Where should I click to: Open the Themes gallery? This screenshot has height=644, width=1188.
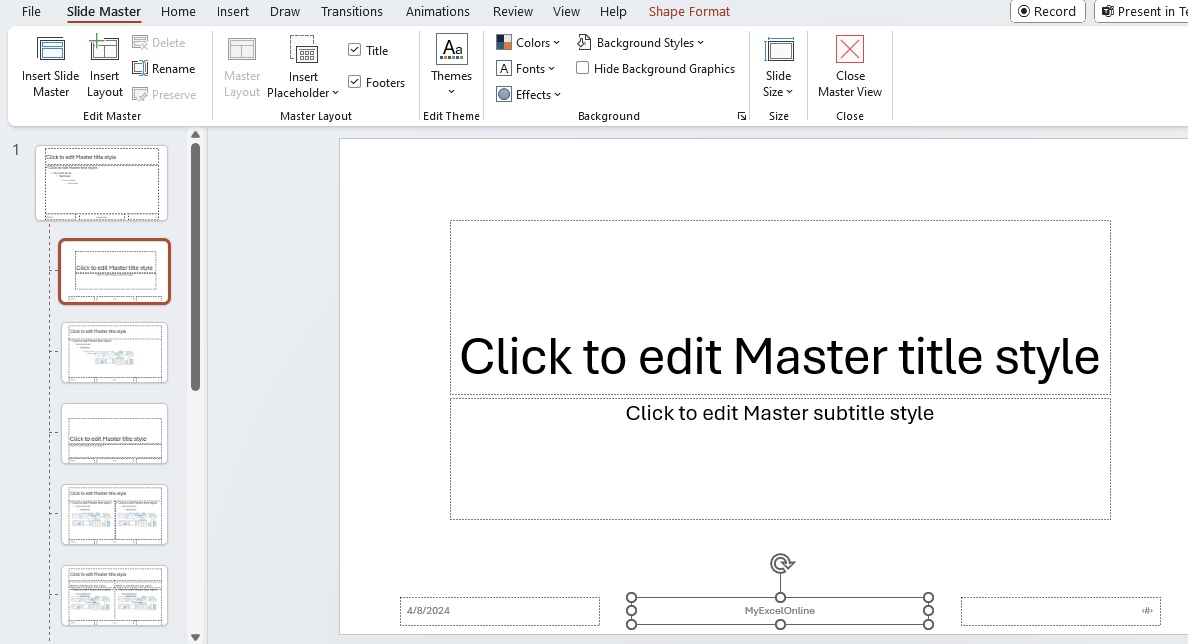452,66
